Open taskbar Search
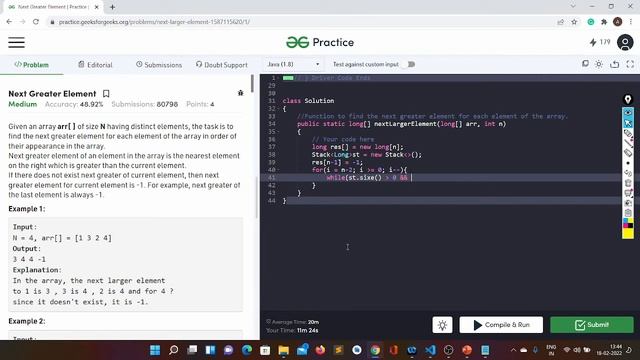This screenshot has width=640, height=360. point(173,350)
